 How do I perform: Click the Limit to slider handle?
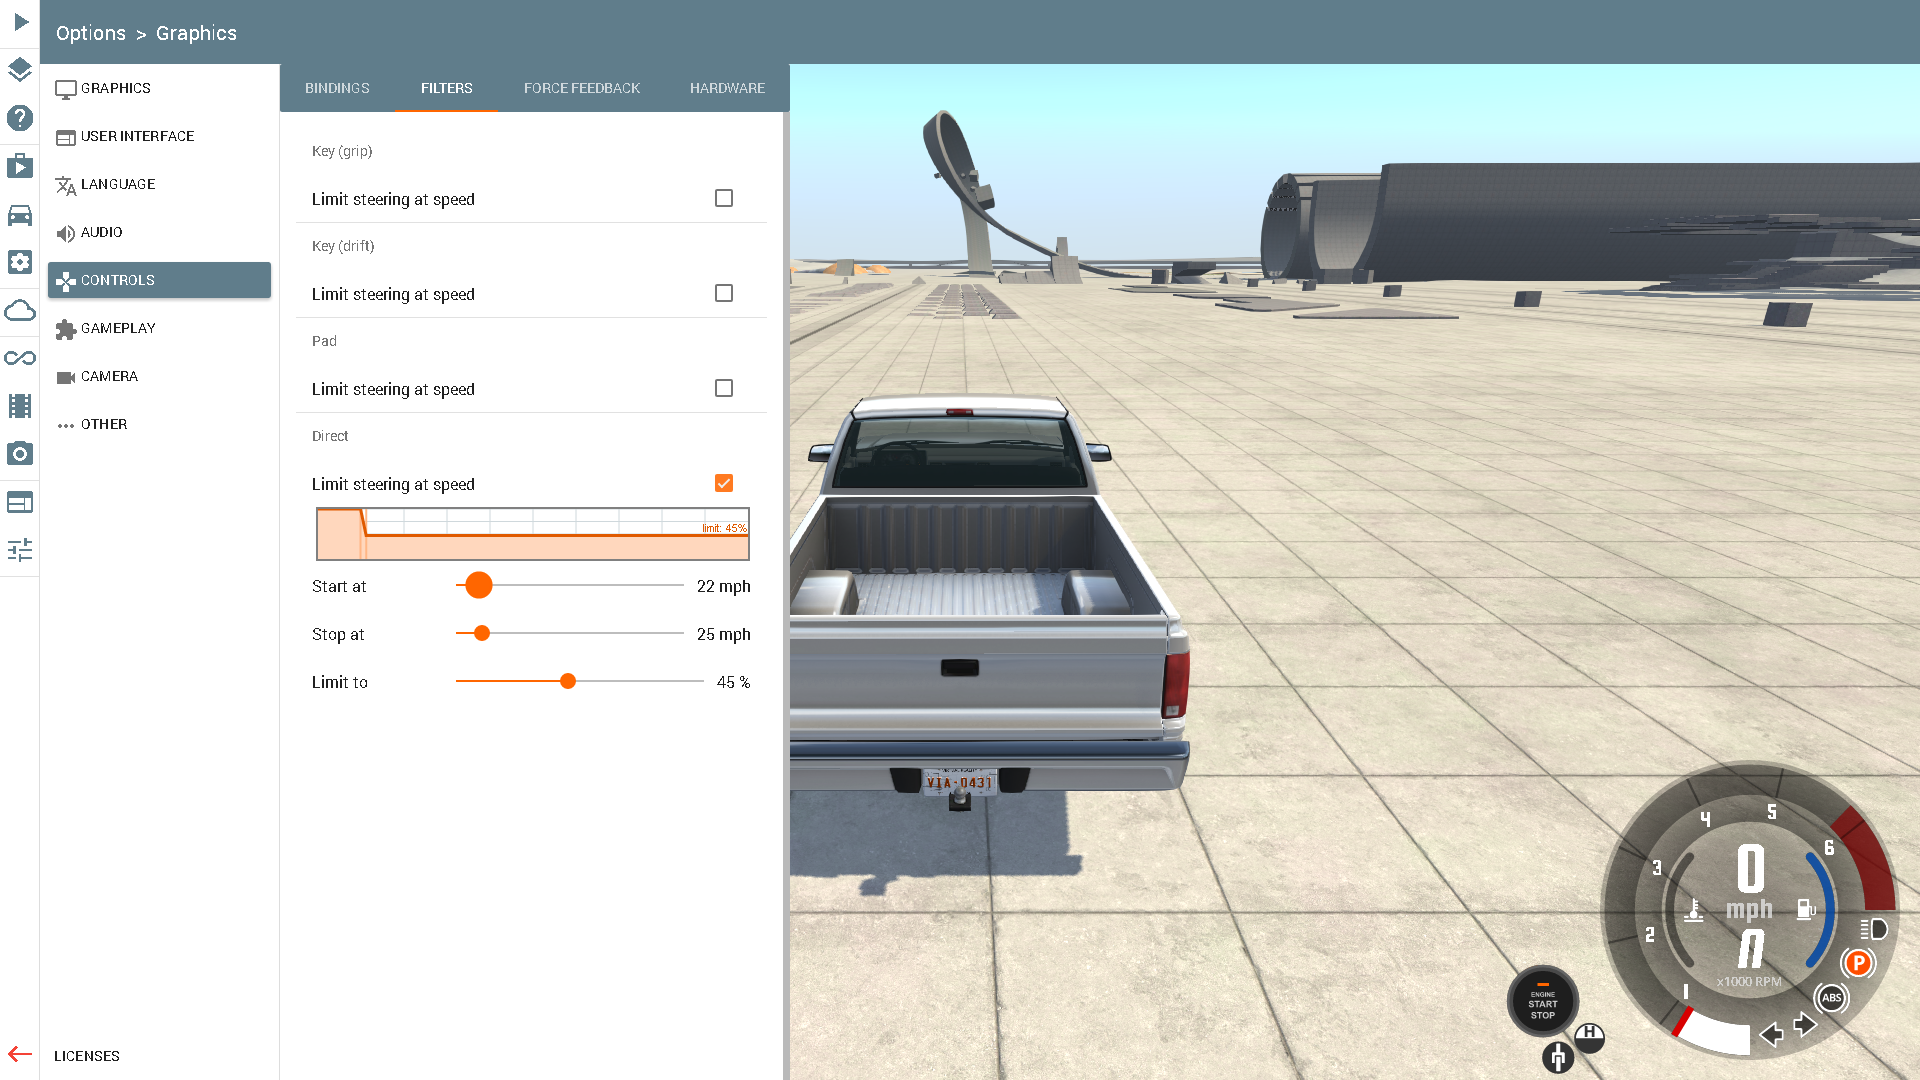point(568,681)
